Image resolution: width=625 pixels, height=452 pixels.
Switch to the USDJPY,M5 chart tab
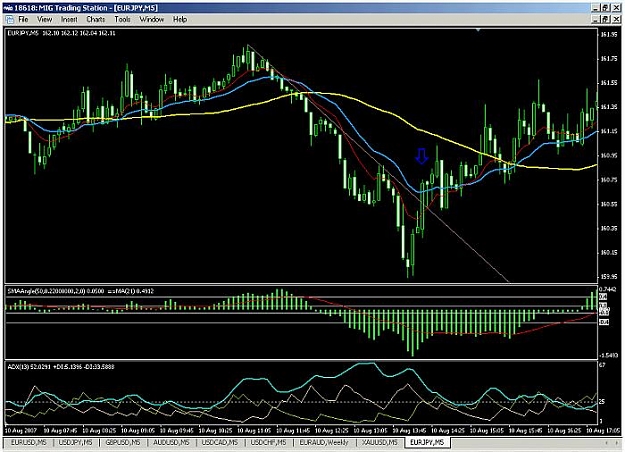pos(75,442)
